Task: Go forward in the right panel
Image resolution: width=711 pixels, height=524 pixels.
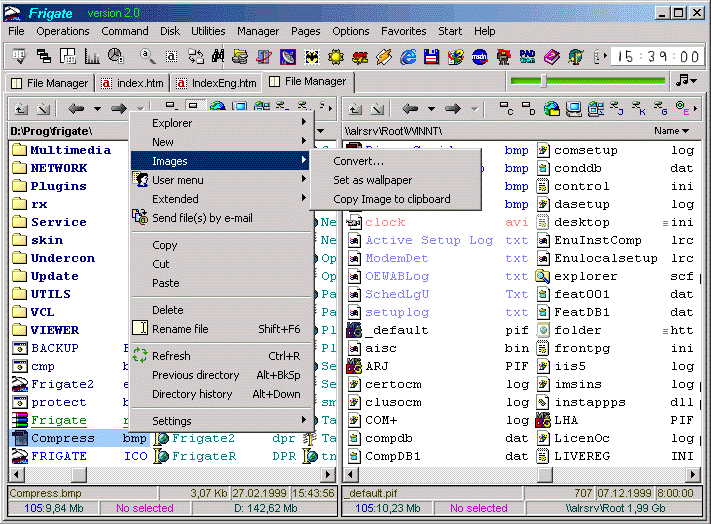Action: [453, 108]
